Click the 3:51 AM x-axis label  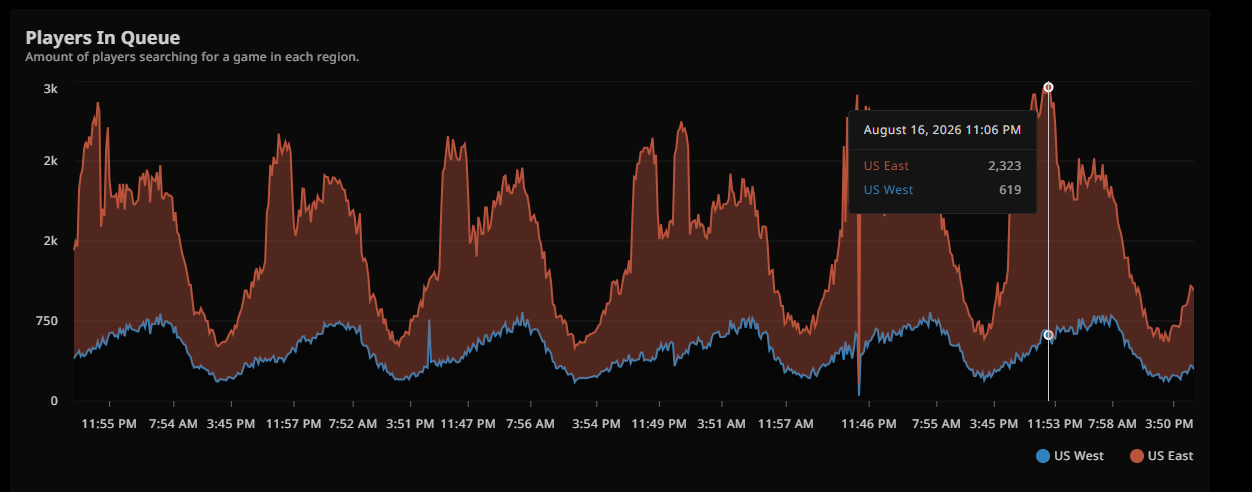click(720, 424)
